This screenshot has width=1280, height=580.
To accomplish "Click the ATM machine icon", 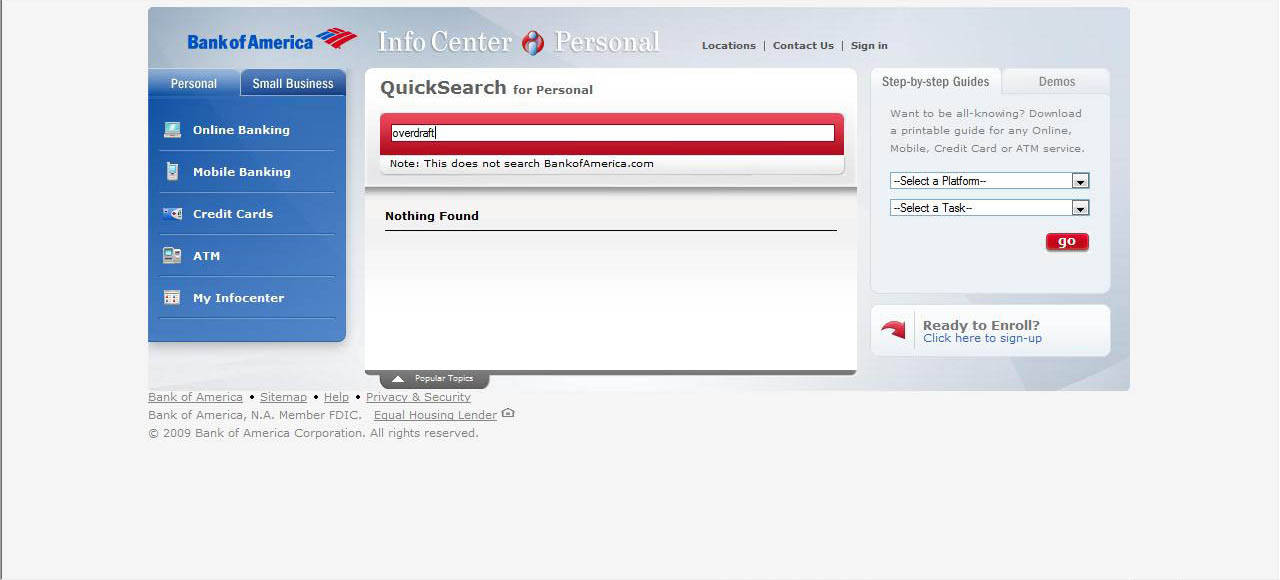I will coord(172,256).
